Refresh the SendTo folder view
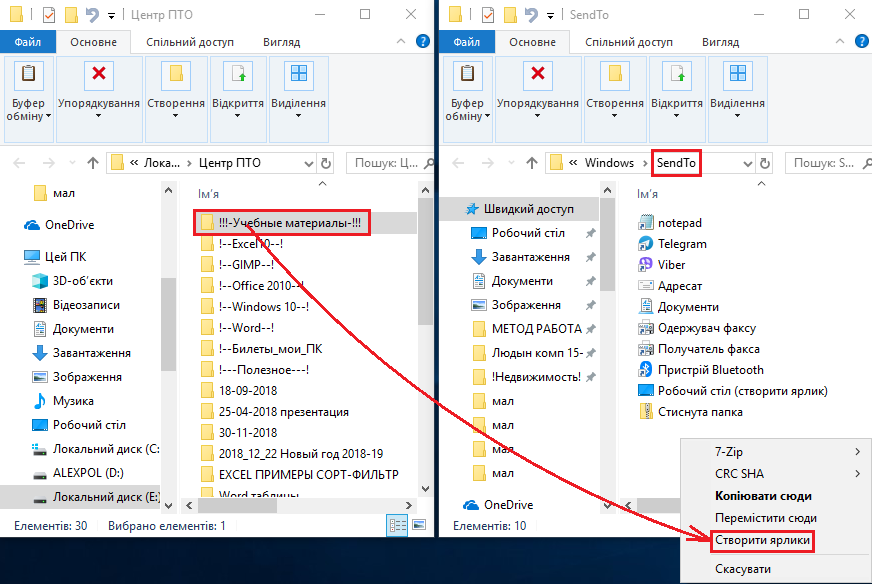872x584 pixels. click(x=765, y=164)
